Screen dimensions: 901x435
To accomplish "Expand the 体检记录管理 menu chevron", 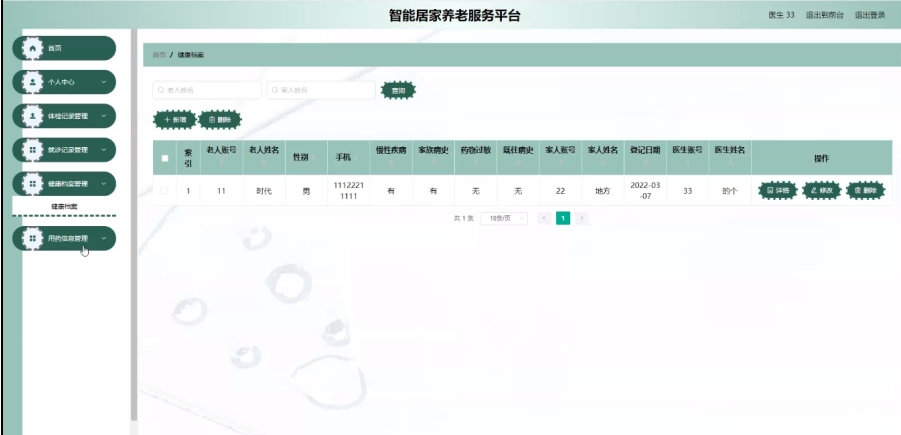I will (103, 116).
